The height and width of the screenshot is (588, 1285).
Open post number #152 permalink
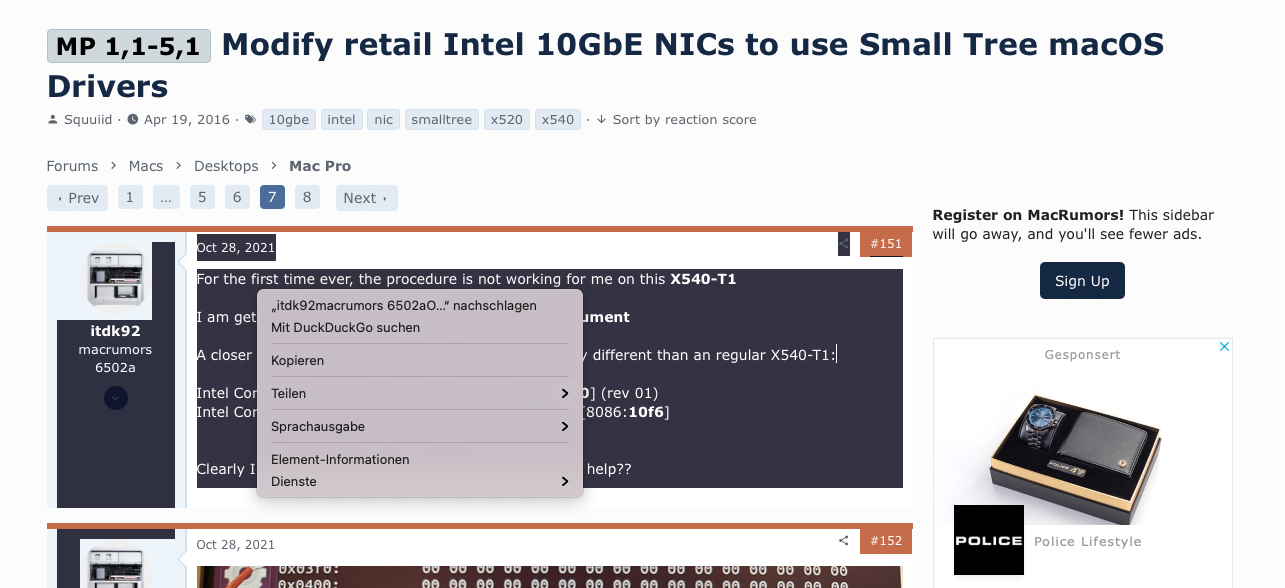tap(886, 542)
